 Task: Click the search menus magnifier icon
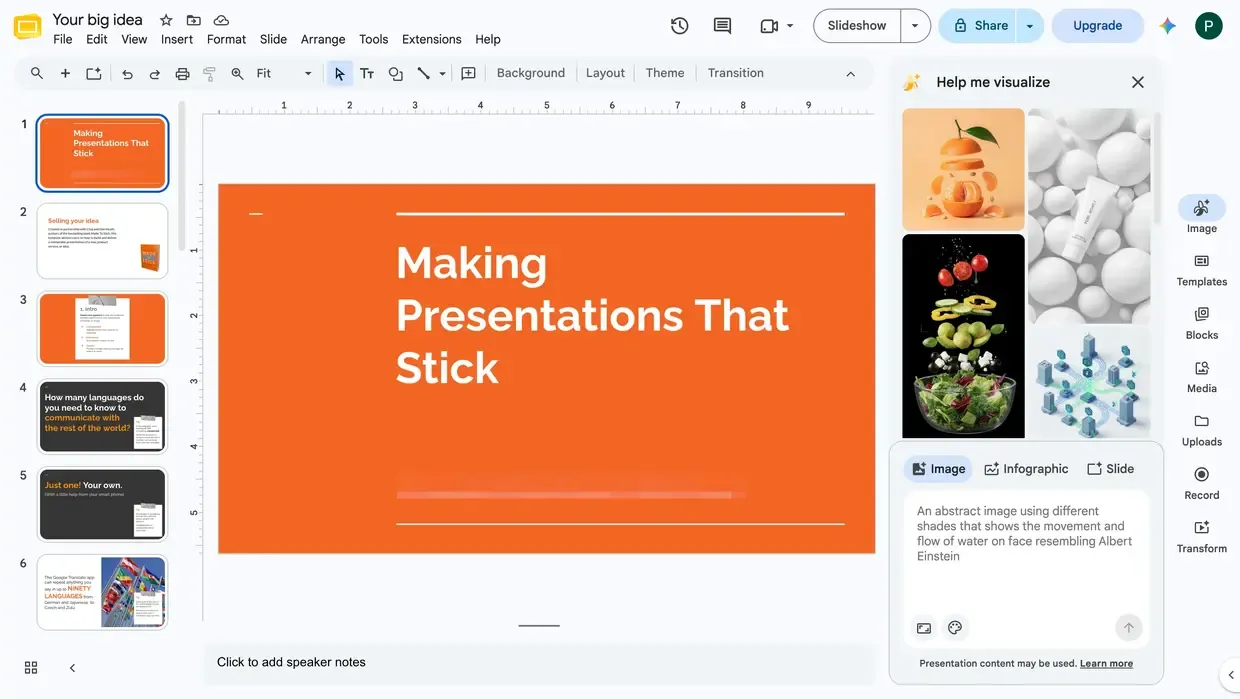pyautogui.click(x=37, y=73)
